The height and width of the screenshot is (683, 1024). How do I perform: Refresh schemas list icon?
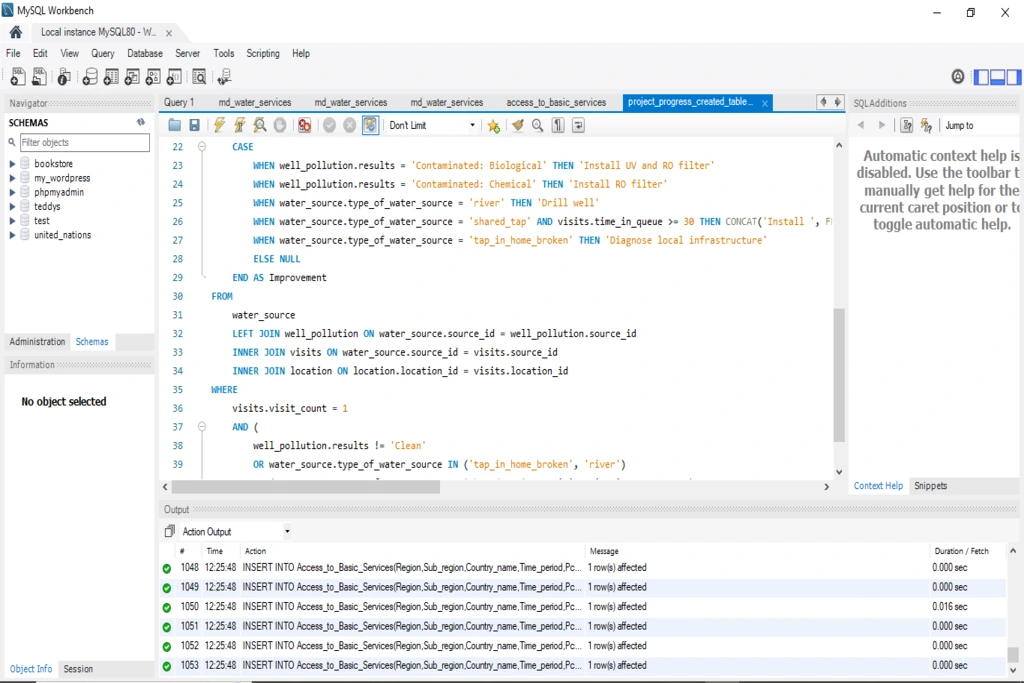click(x=141, y=122)
